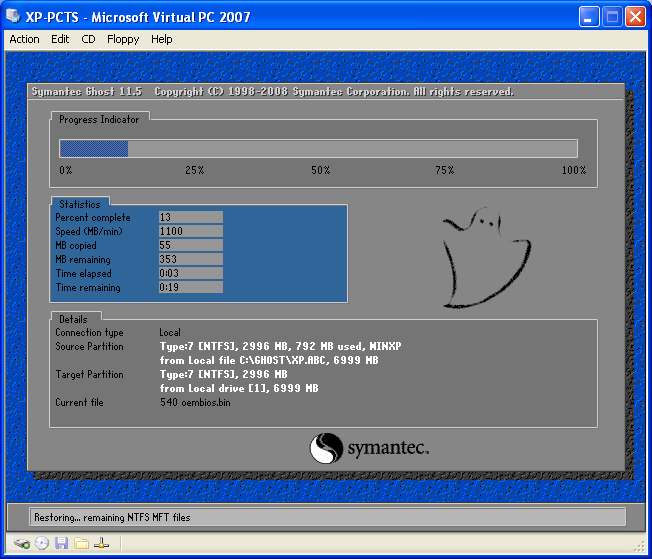Click the 0% progress label
Image resolution: width=652 pixels, height=559 pixels.
[x=65, y=170]
